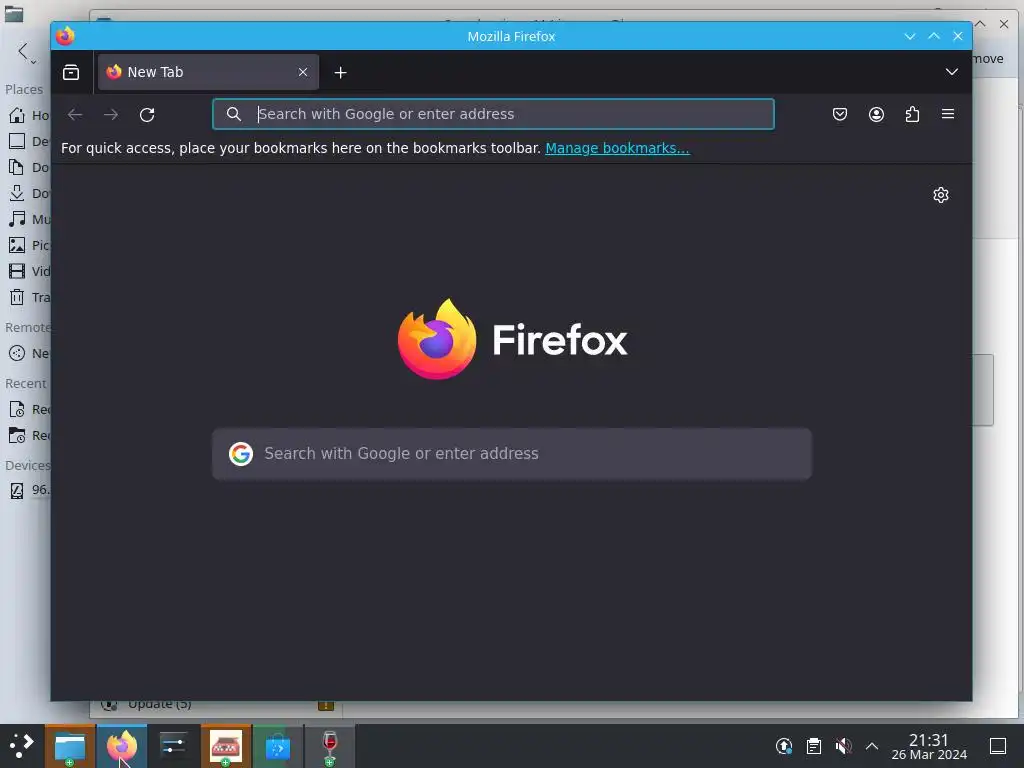Toggle the muted volume tray icon
The height and width of the screenshot is (768, 1024).
click(x=843, y=746)
